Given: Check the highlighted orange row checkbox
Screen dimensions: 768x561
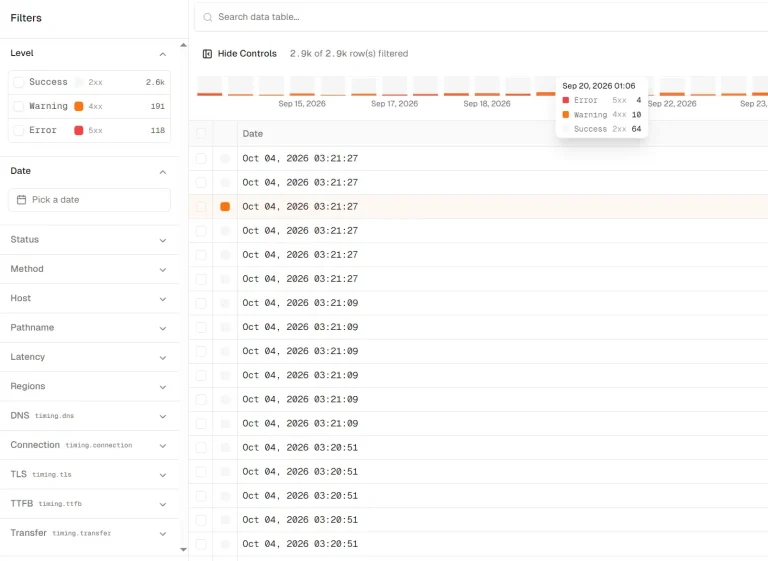Looking at the screenshot, I should tap(201, 207).
